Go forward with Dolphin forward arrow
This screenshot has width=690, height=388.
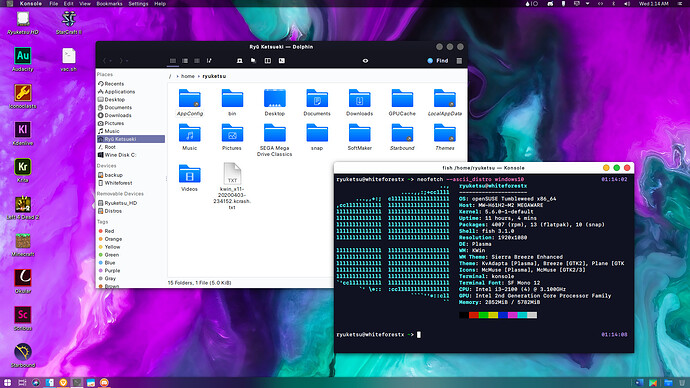point(121,61)
